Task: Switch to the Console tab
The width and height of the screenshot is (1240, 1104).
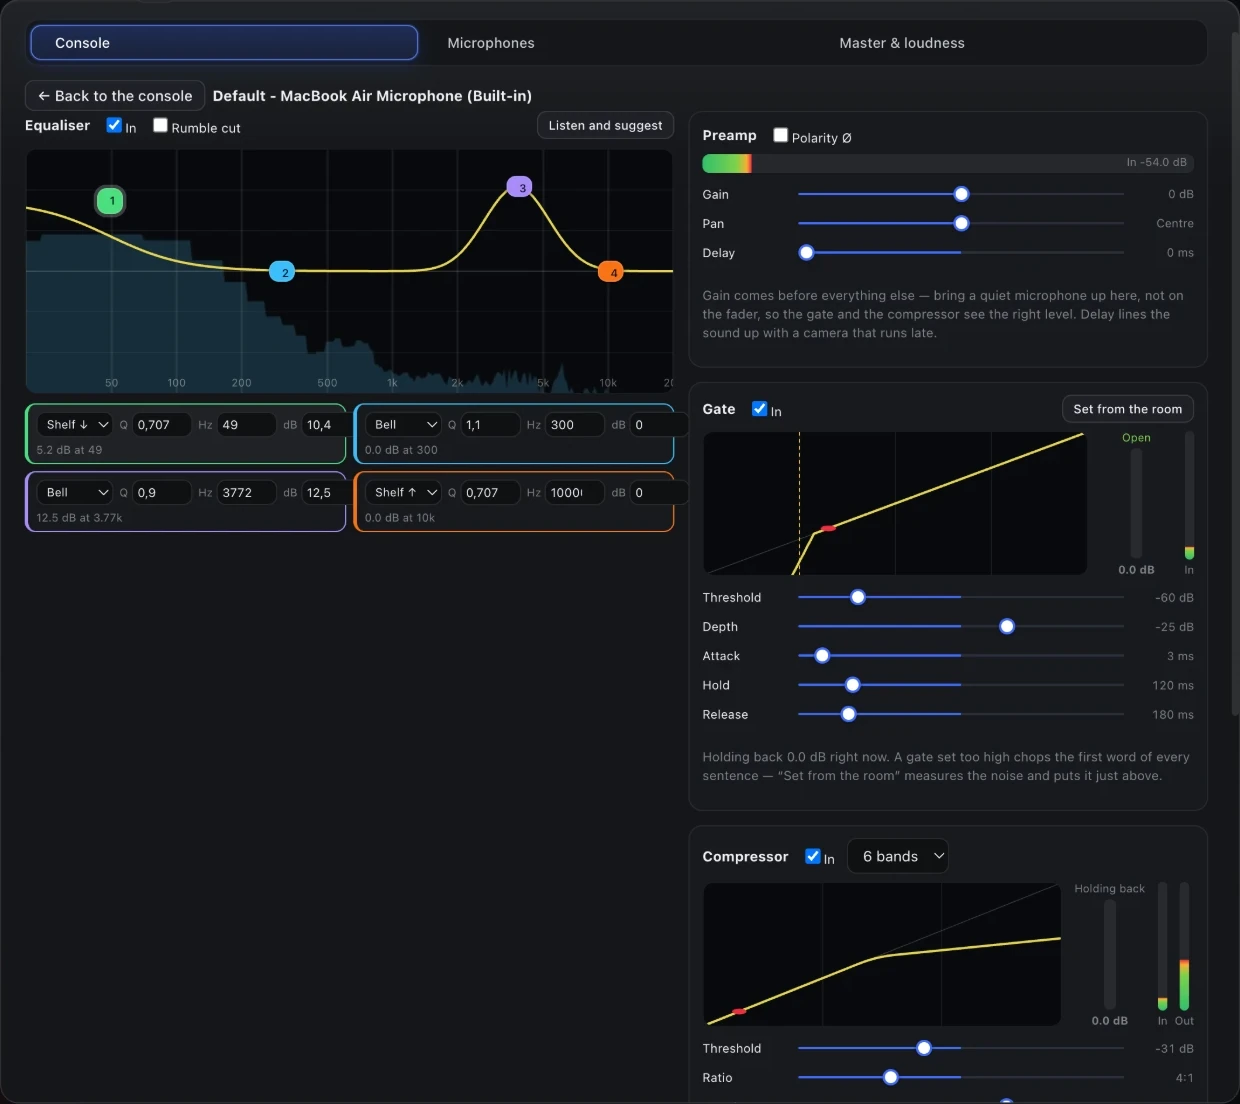Action: pyautogui.click(x=224, y=43)
